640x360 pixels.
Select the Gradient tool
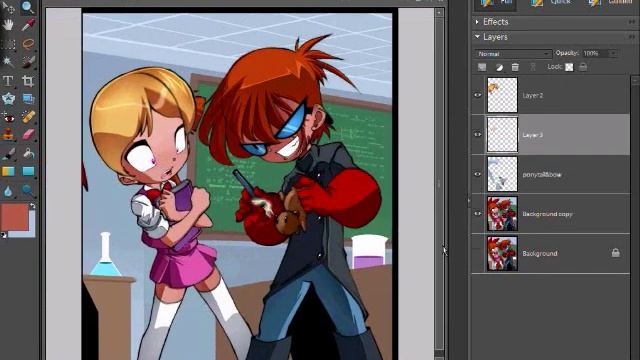click(x=8, y=171)
